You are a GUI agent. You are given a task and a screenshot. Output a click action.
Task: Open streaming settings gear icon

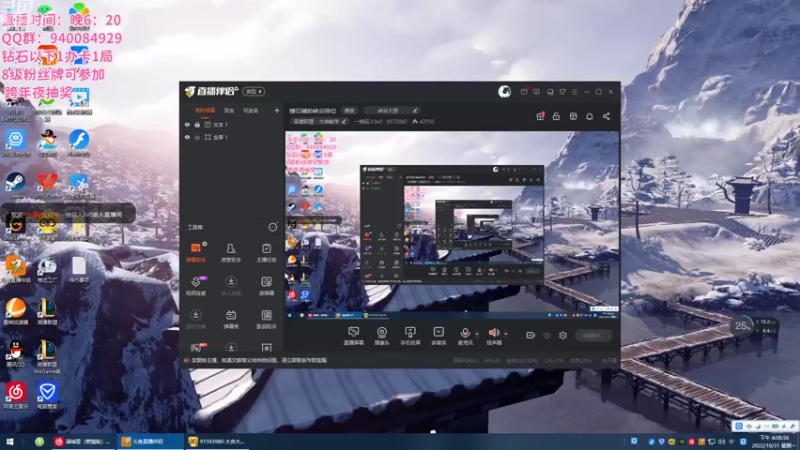pyautogui.click(x=563, y=335)
